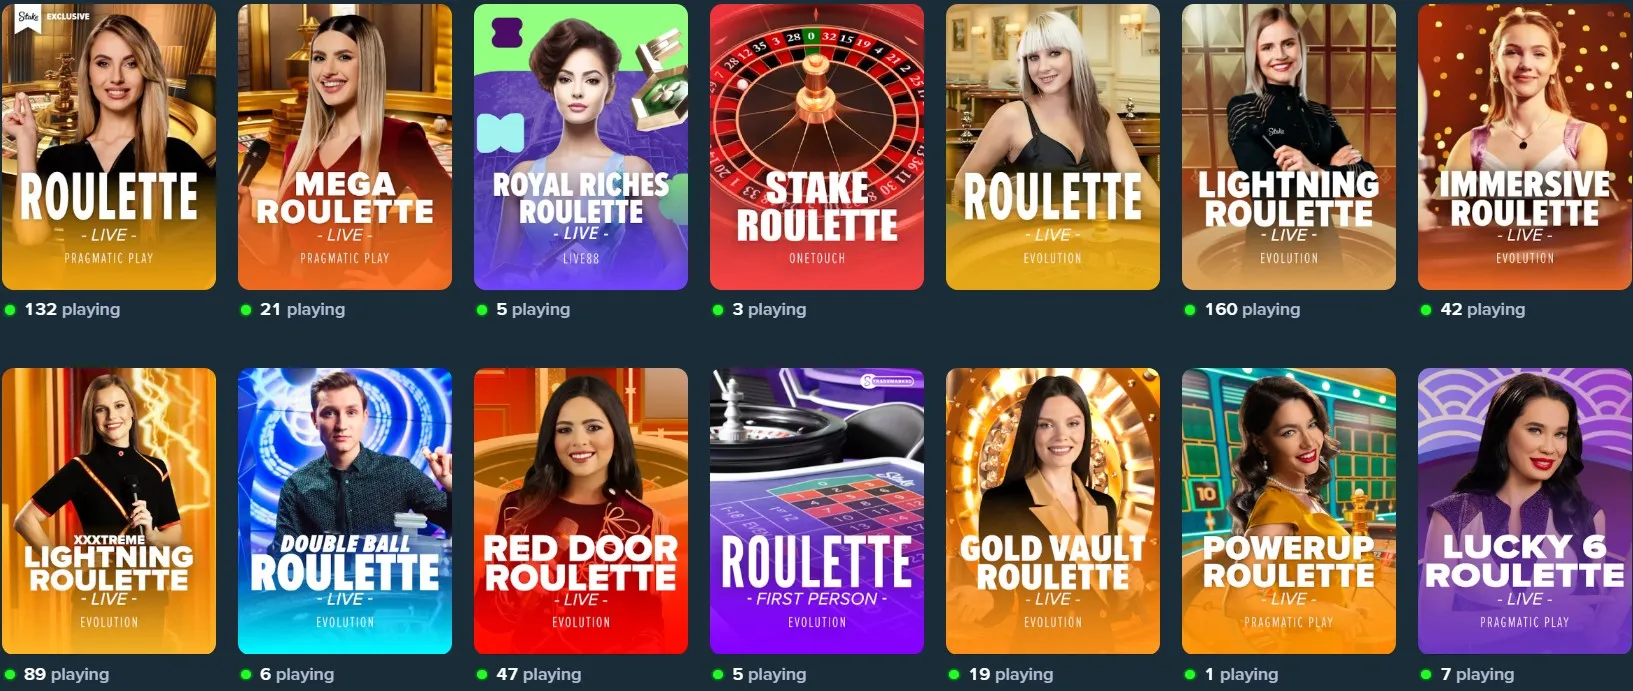Click the 160 playing counter
The image size is (1633, 691).
(1252, 309)
